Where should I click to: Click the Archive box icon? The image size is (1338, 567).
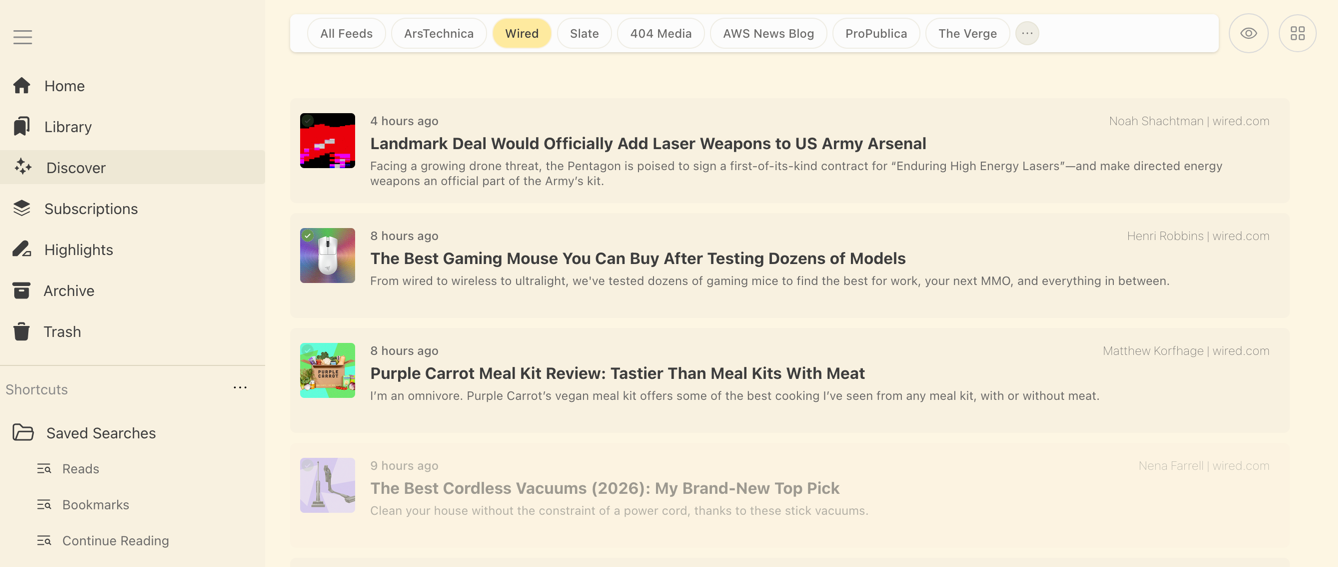[22, 290]
